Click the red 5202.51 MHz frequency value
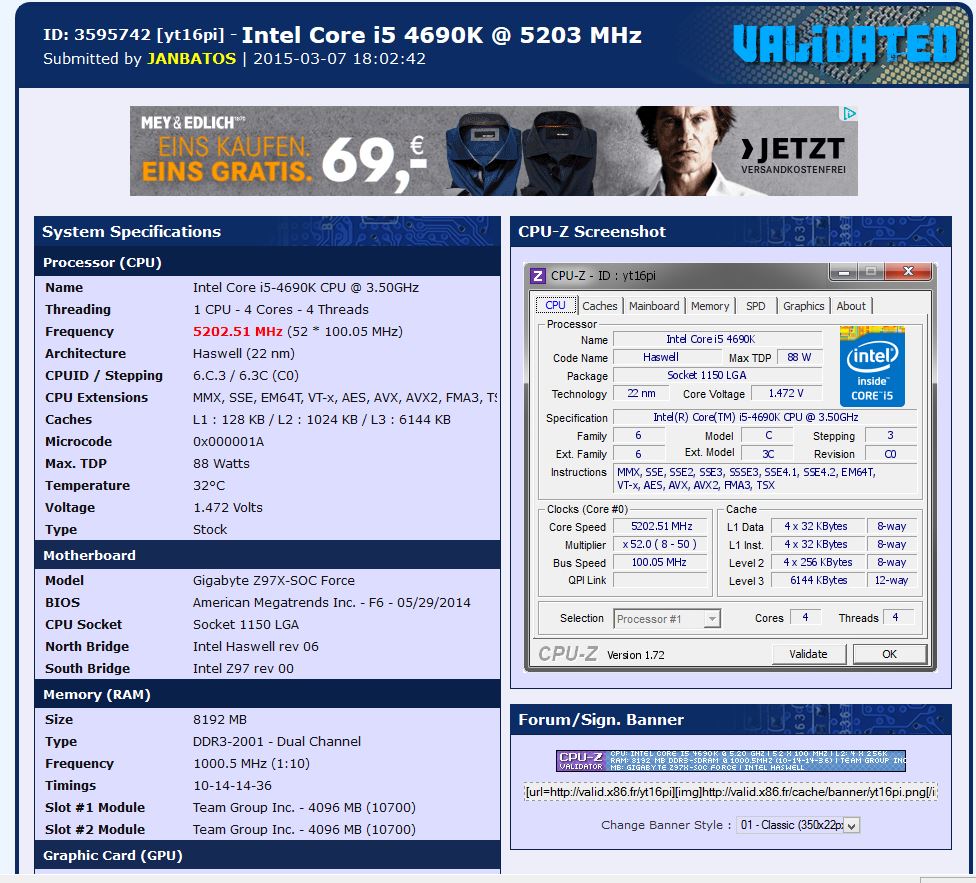976x883 pixels. pyautogui.click(x=237, y=331)
